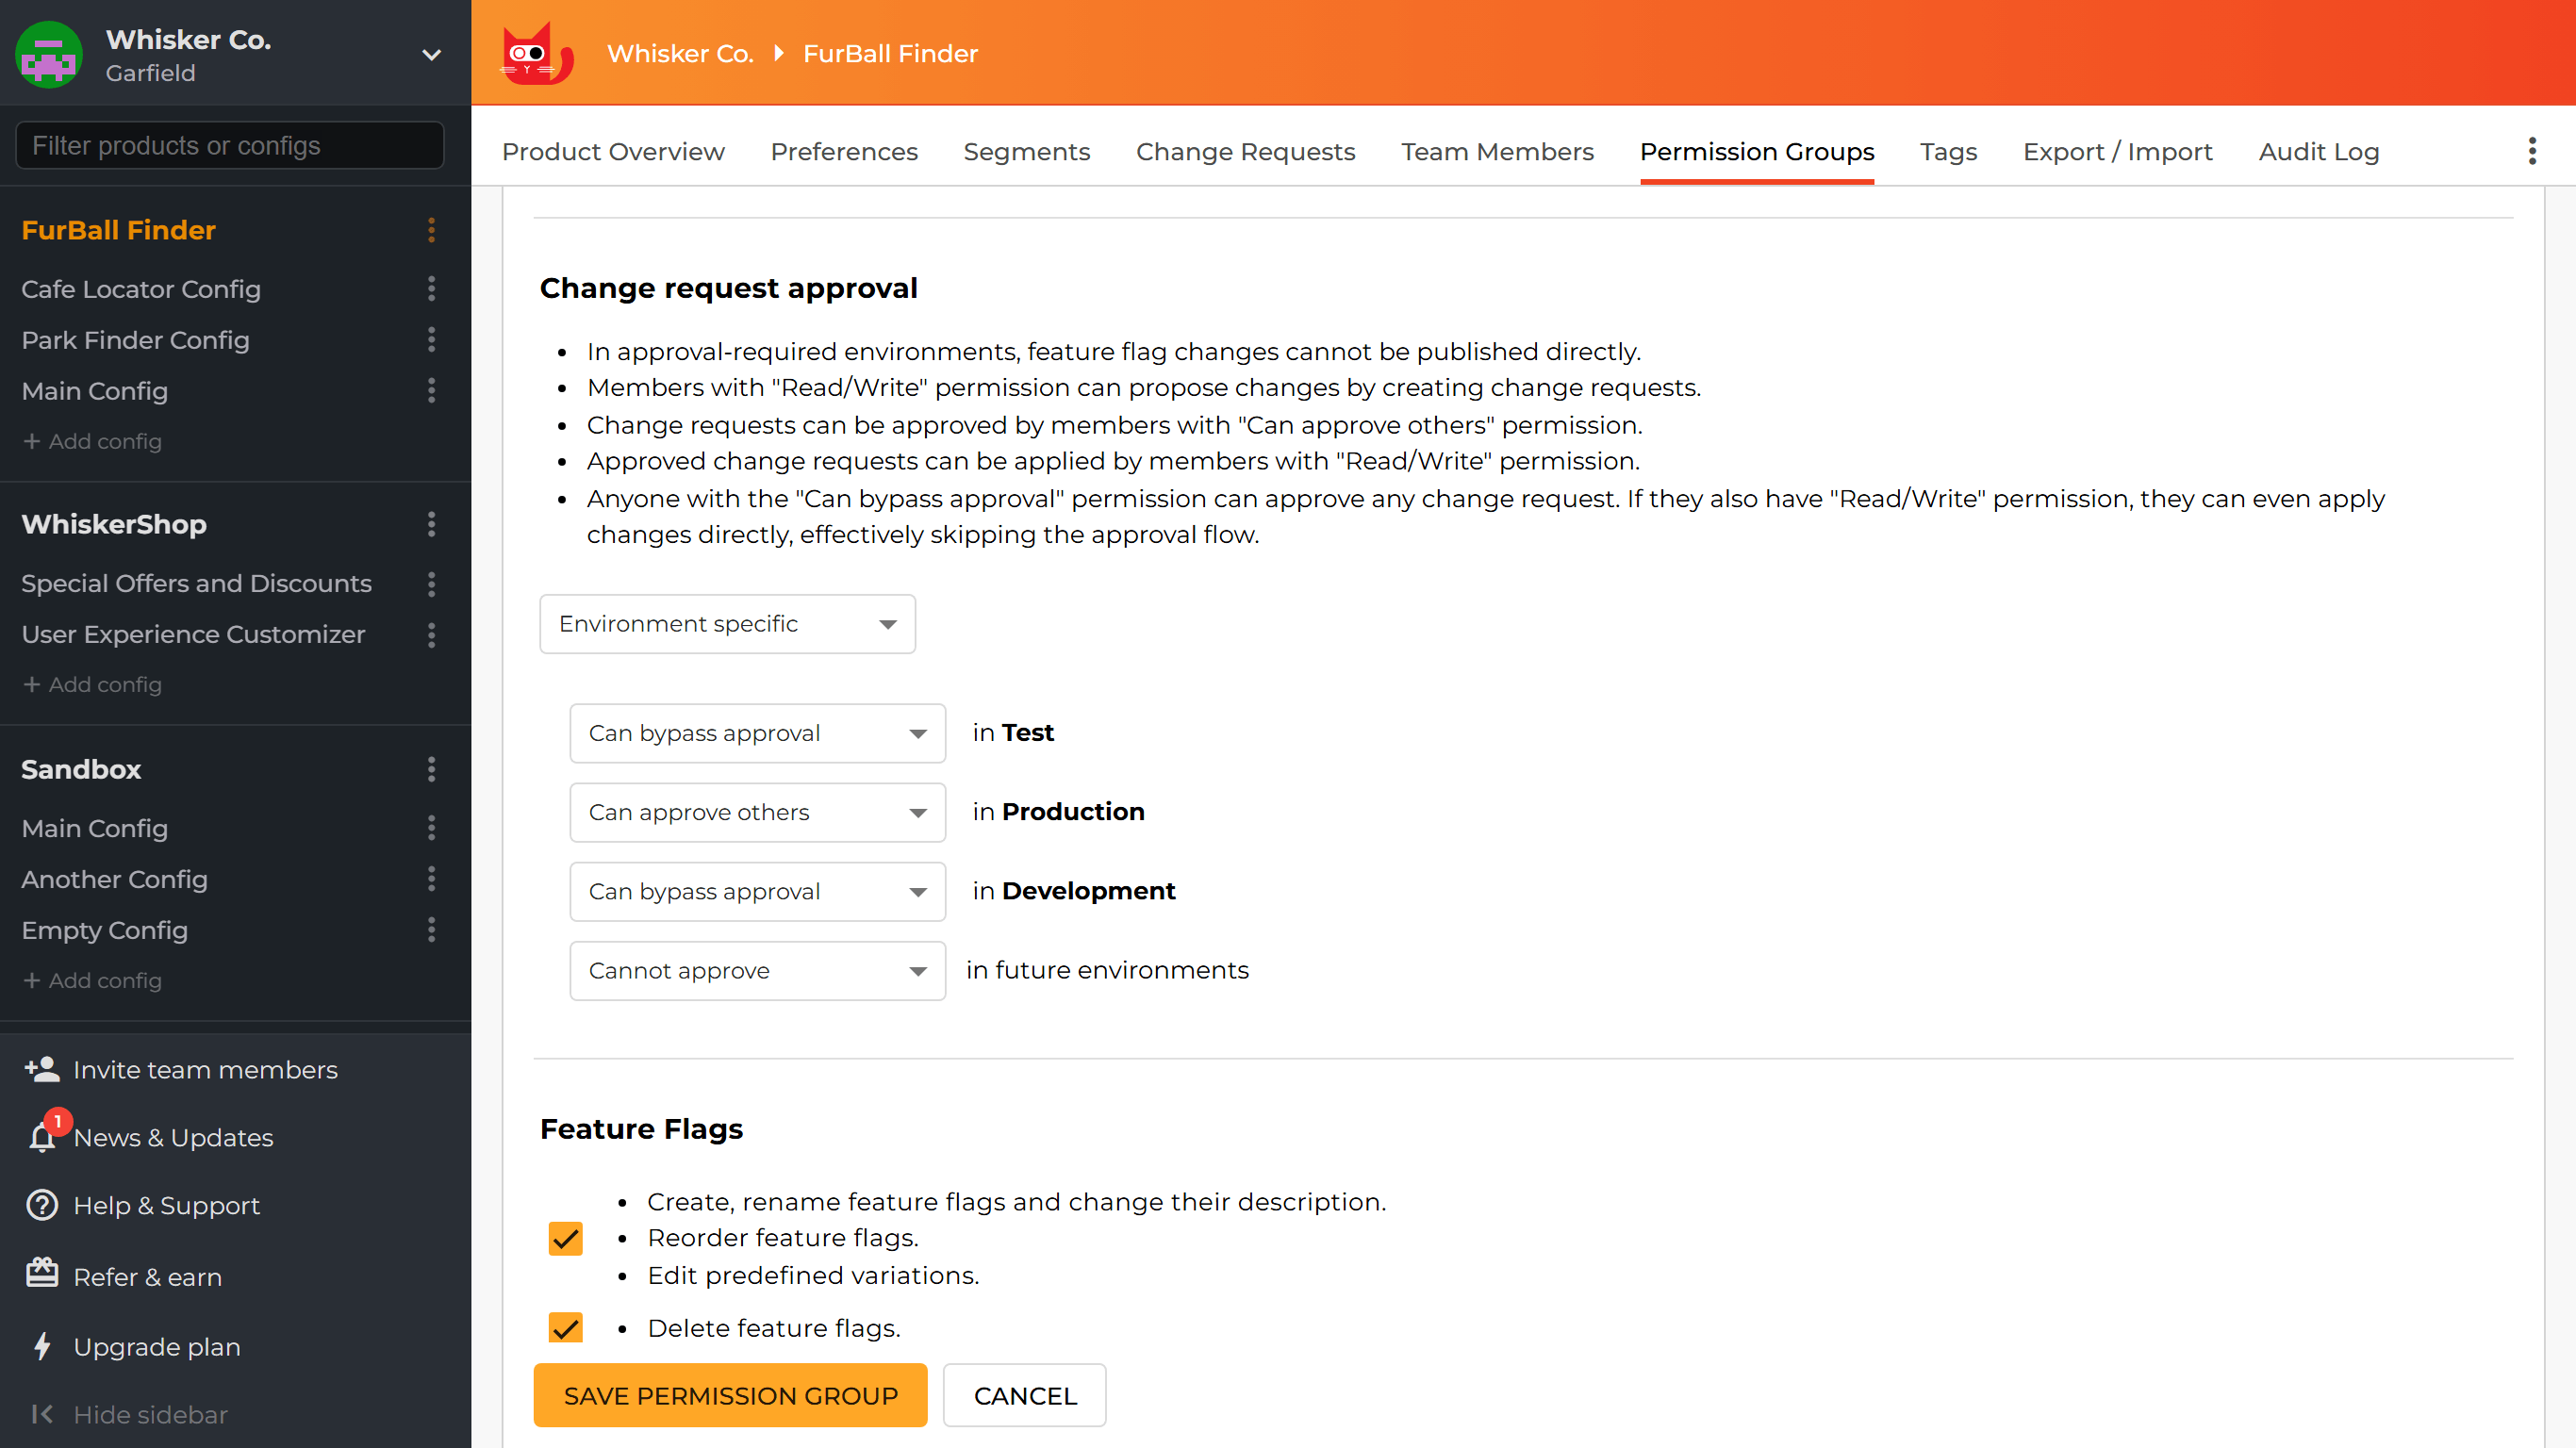Image resolution: width=2576 pixels, height=1448 pixels.
Task: Open kebab menu for WhiskerShop product
Action: [431, 524]
